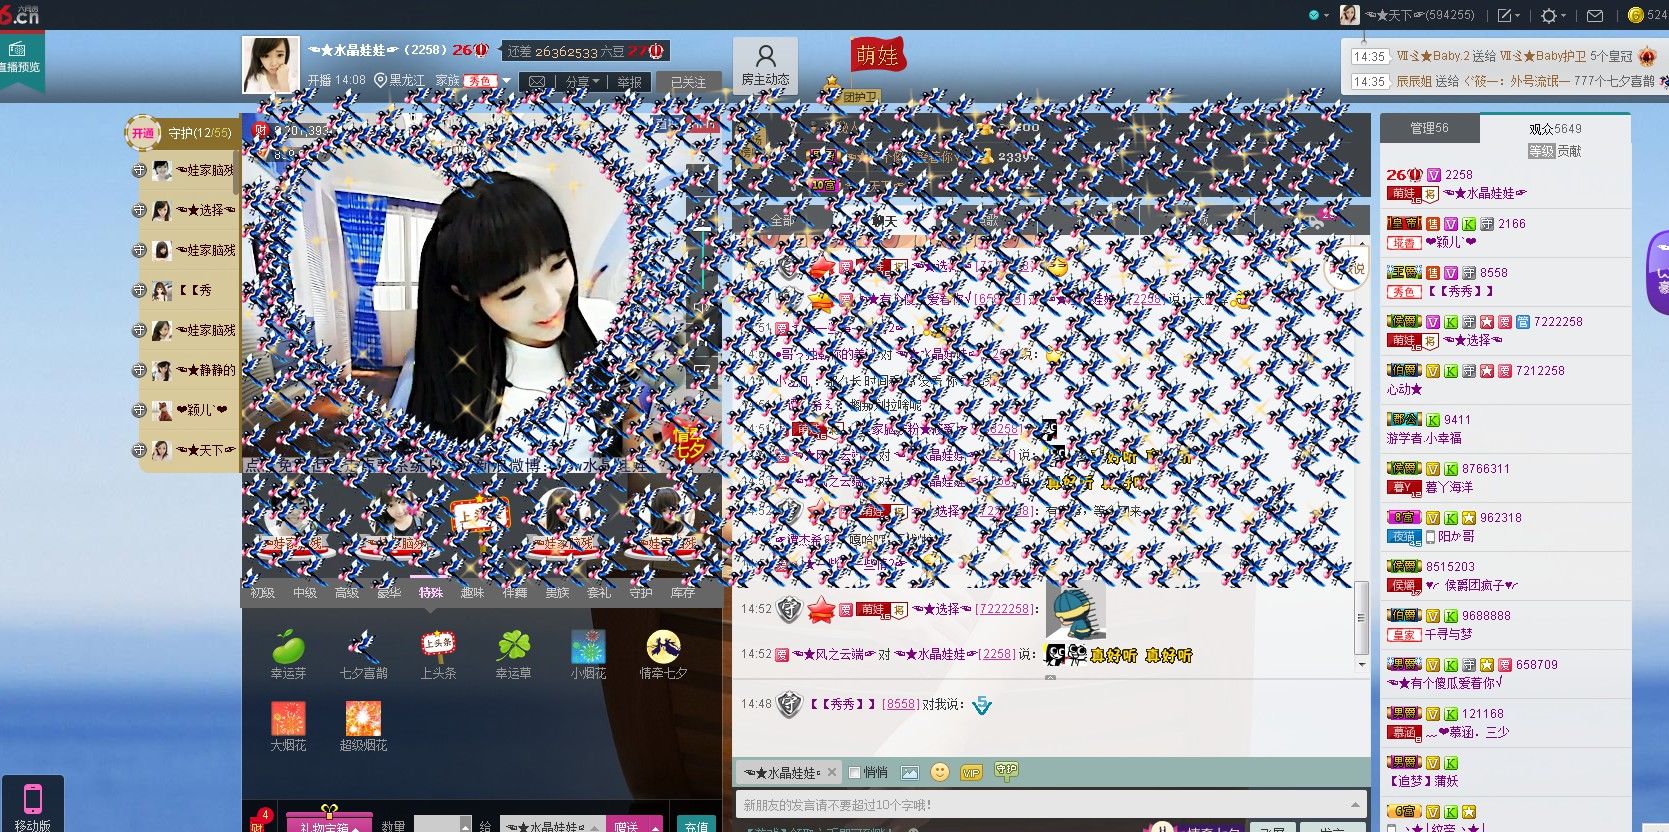The width and height of the screenshot is (1669, 832).
Task: Click the 团护卫 badge
Action: (x=859, y=97)
